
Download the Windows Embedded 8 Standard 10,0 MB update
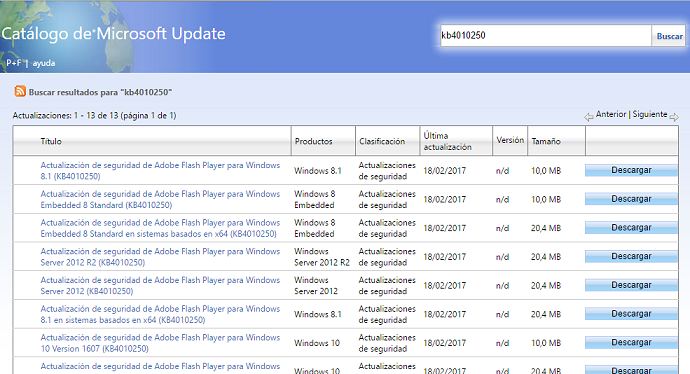point(631,199)
